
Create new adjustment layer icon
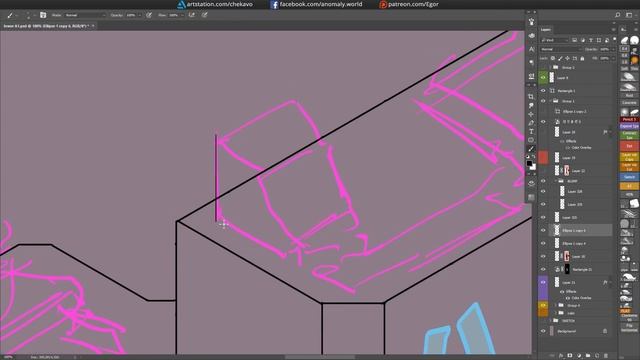click(579, 356)
